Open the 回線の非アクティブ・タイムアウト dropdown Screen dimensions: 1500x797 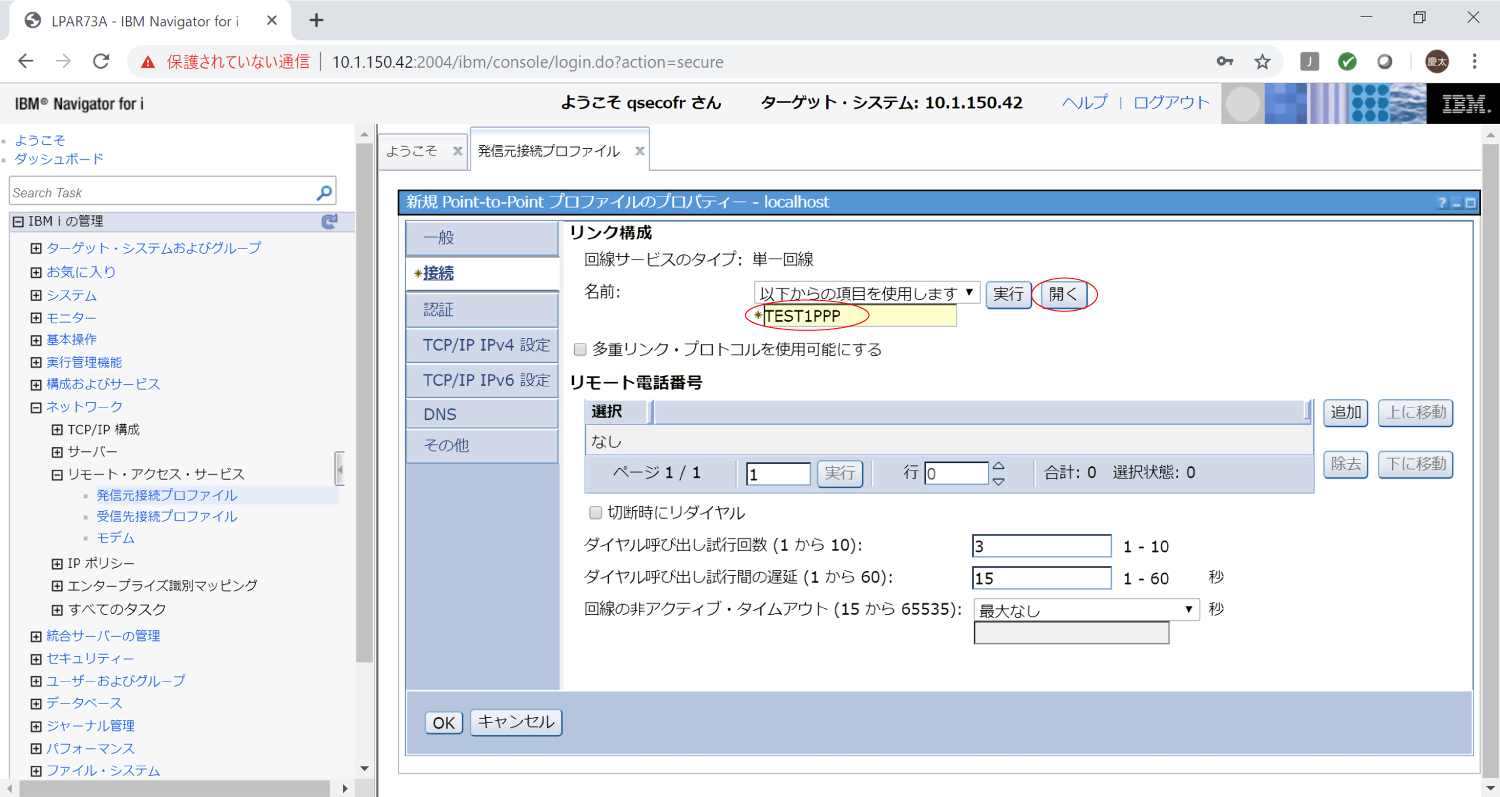pos(1086,610)
